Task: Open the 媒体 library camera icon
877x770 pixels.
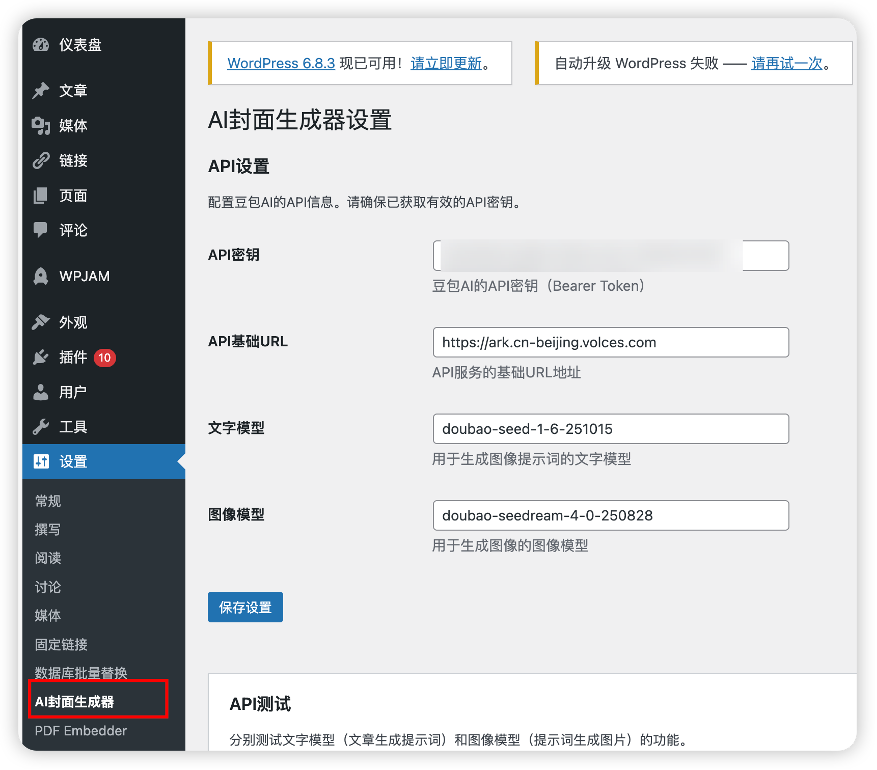Action: point(40,125)
